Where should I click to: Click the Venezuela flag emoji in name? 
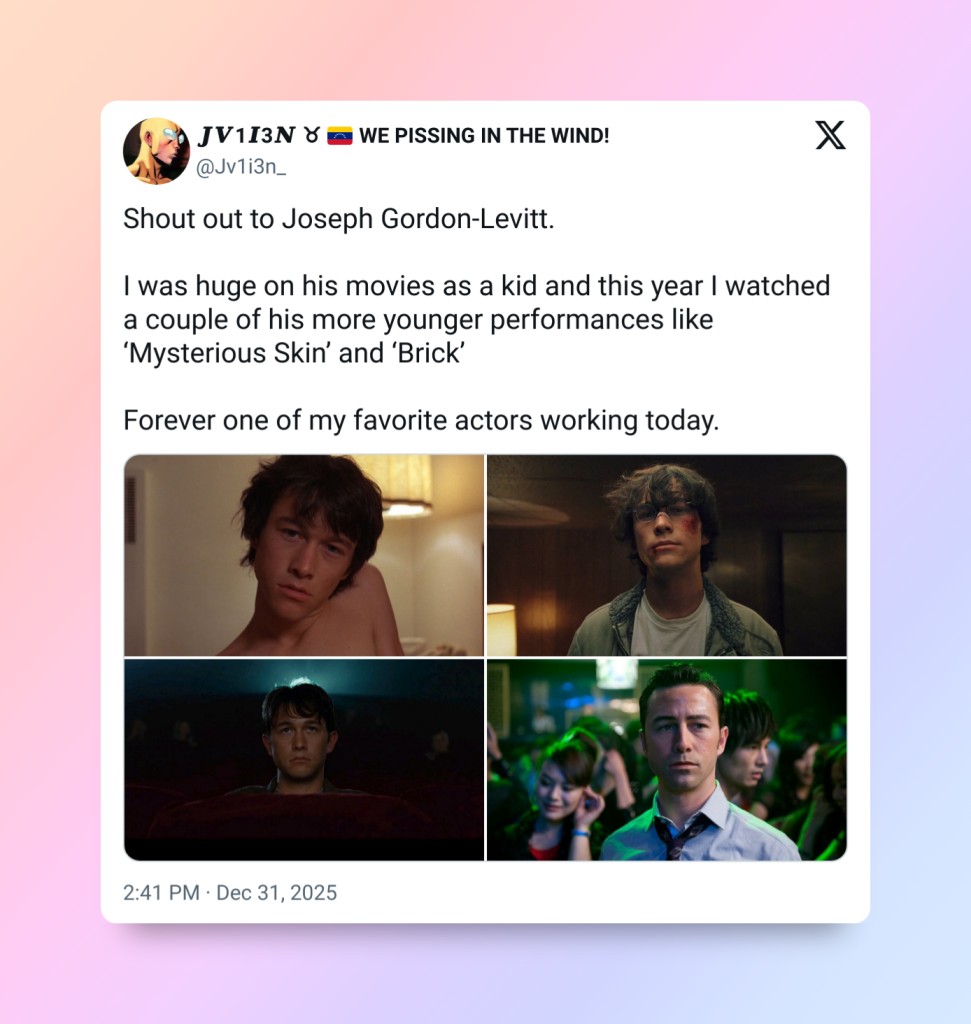click(340, 136)
